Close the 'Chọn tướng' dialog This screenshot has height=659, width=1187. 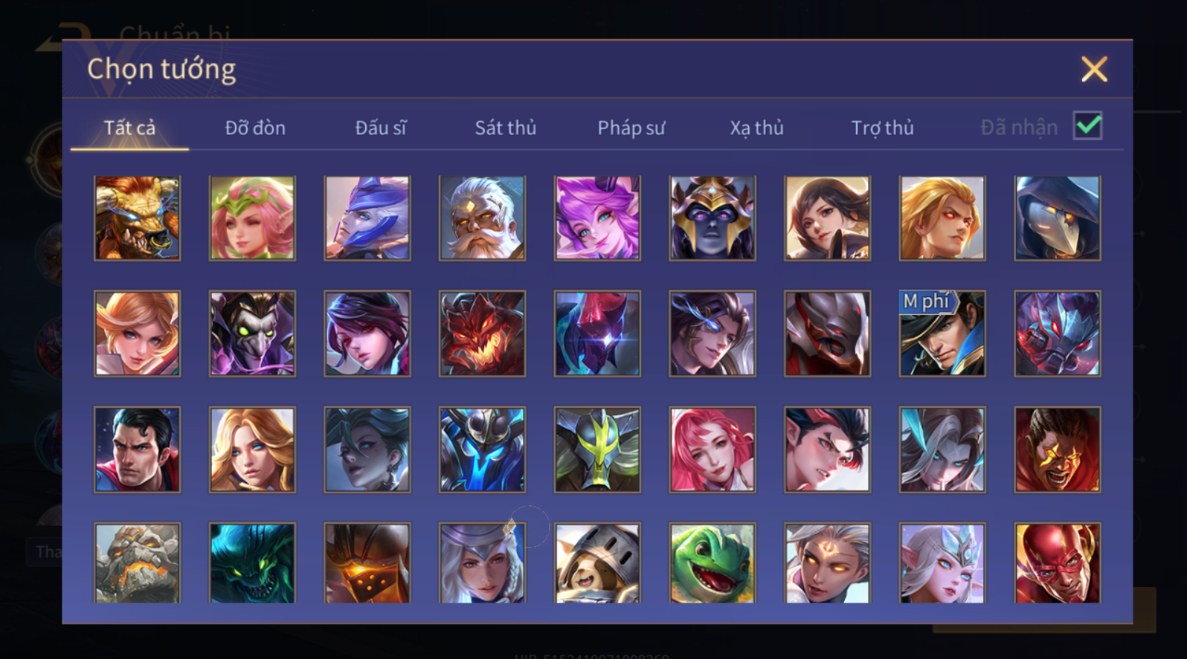[1094, 70]
